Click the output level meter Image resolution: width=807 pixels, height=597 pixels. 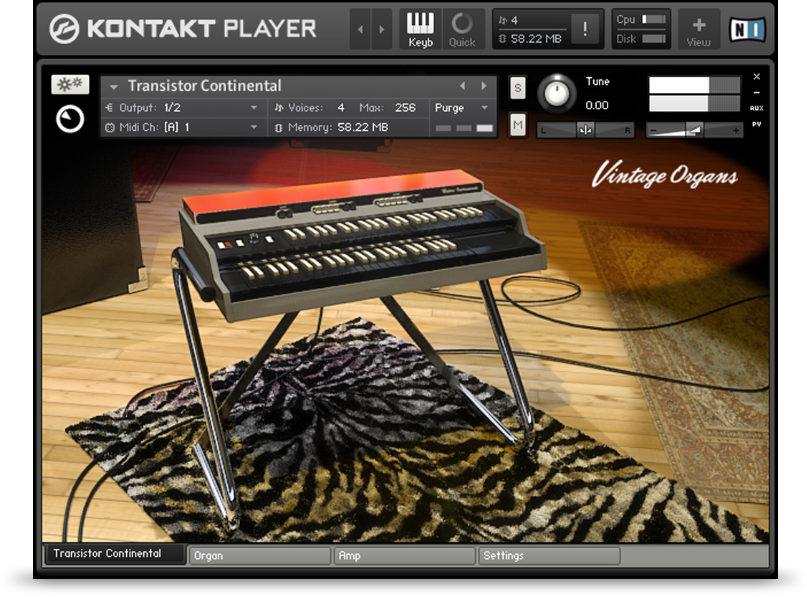(x=694, y=94)
